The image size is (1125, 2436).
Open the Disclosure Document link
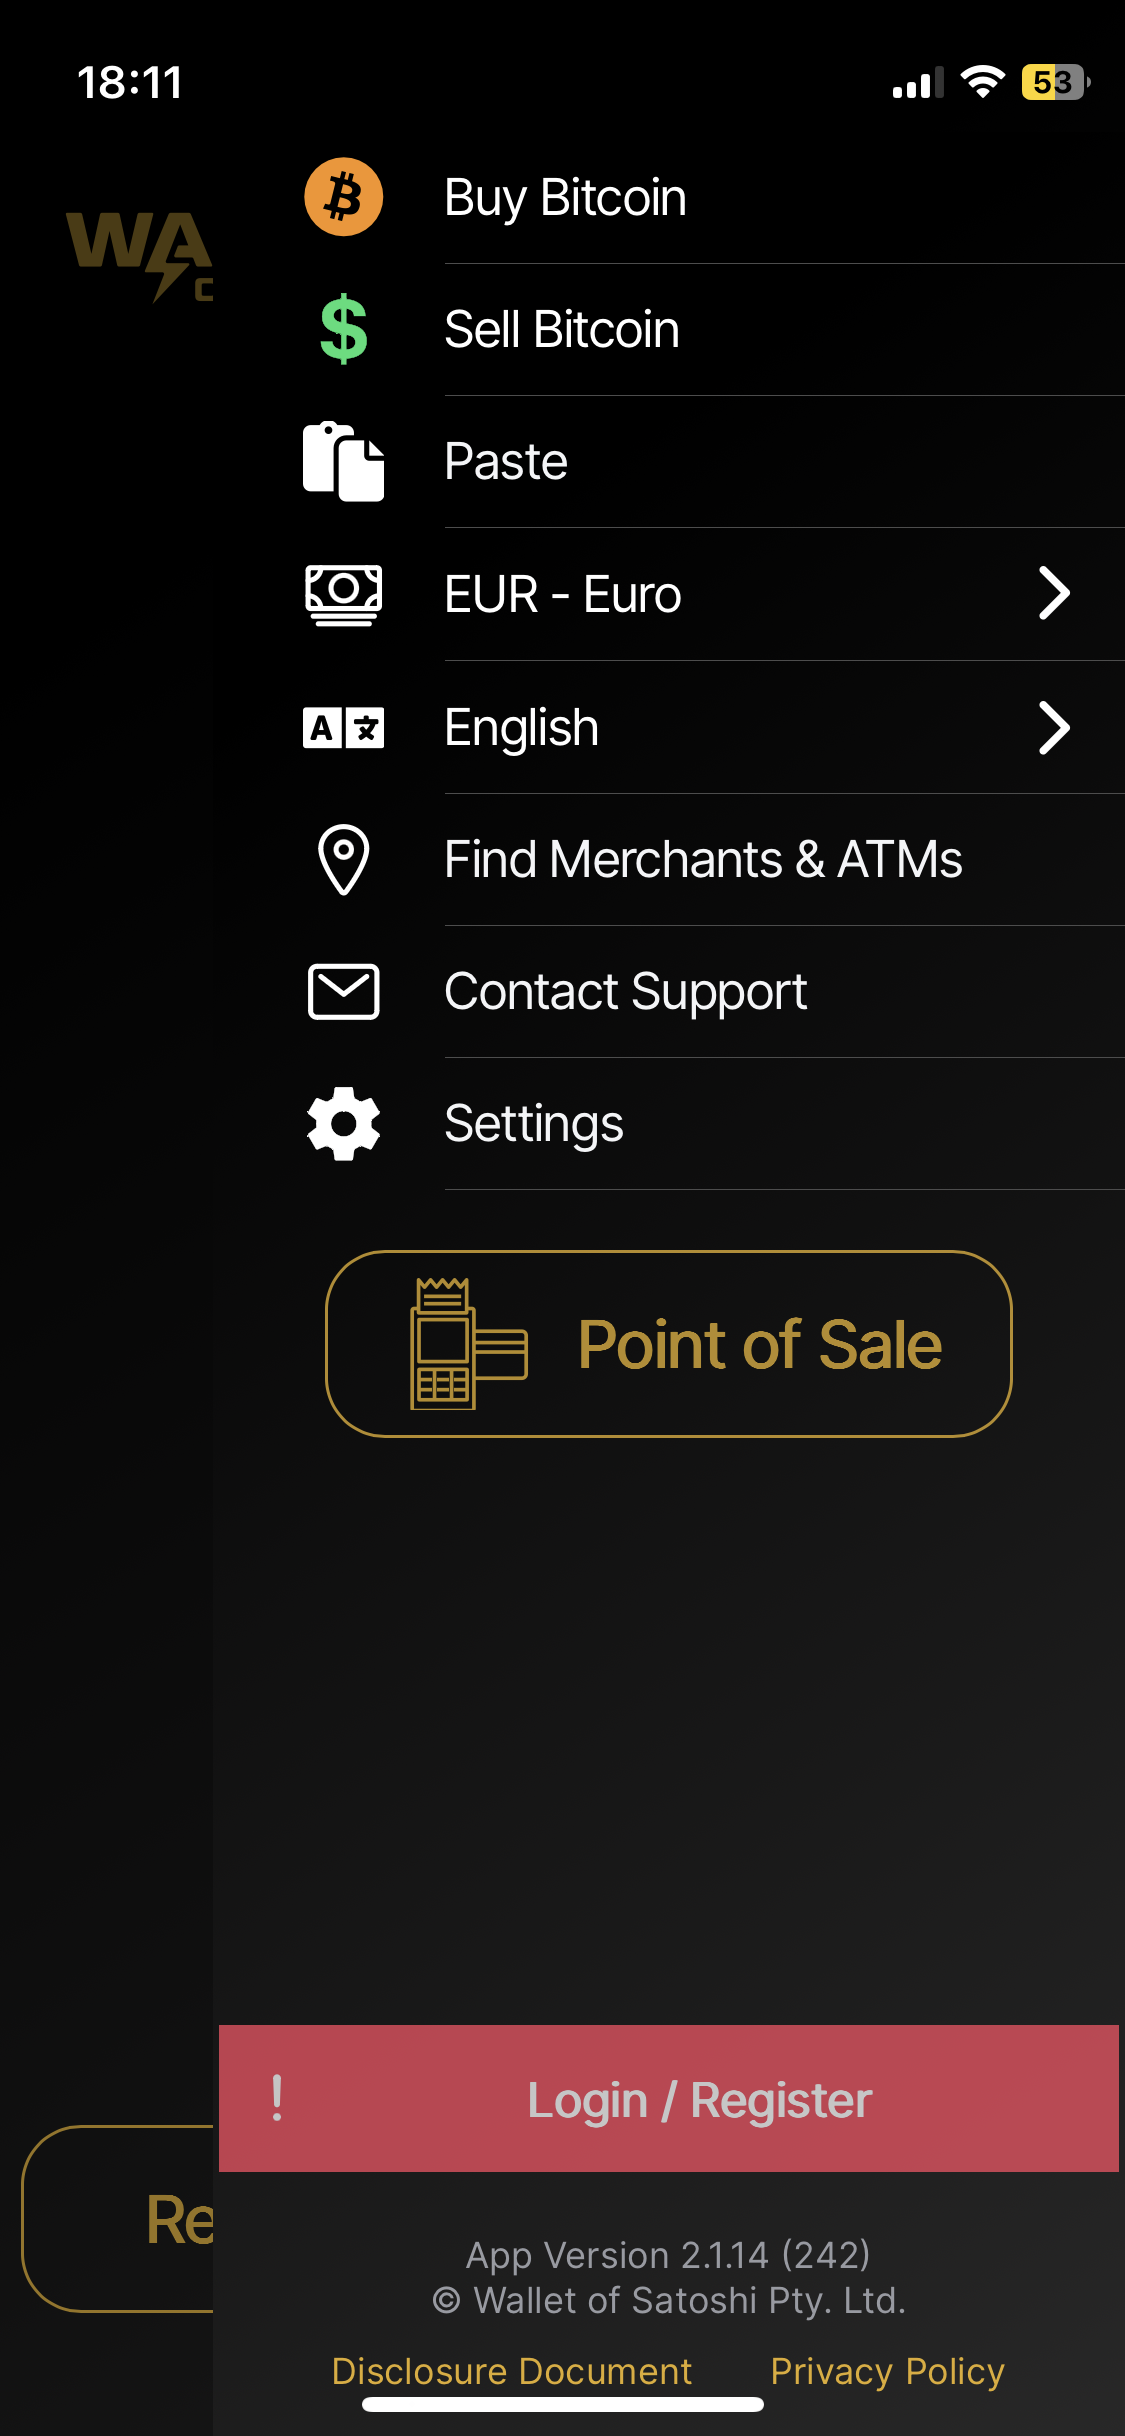[x=511, y=2371]
